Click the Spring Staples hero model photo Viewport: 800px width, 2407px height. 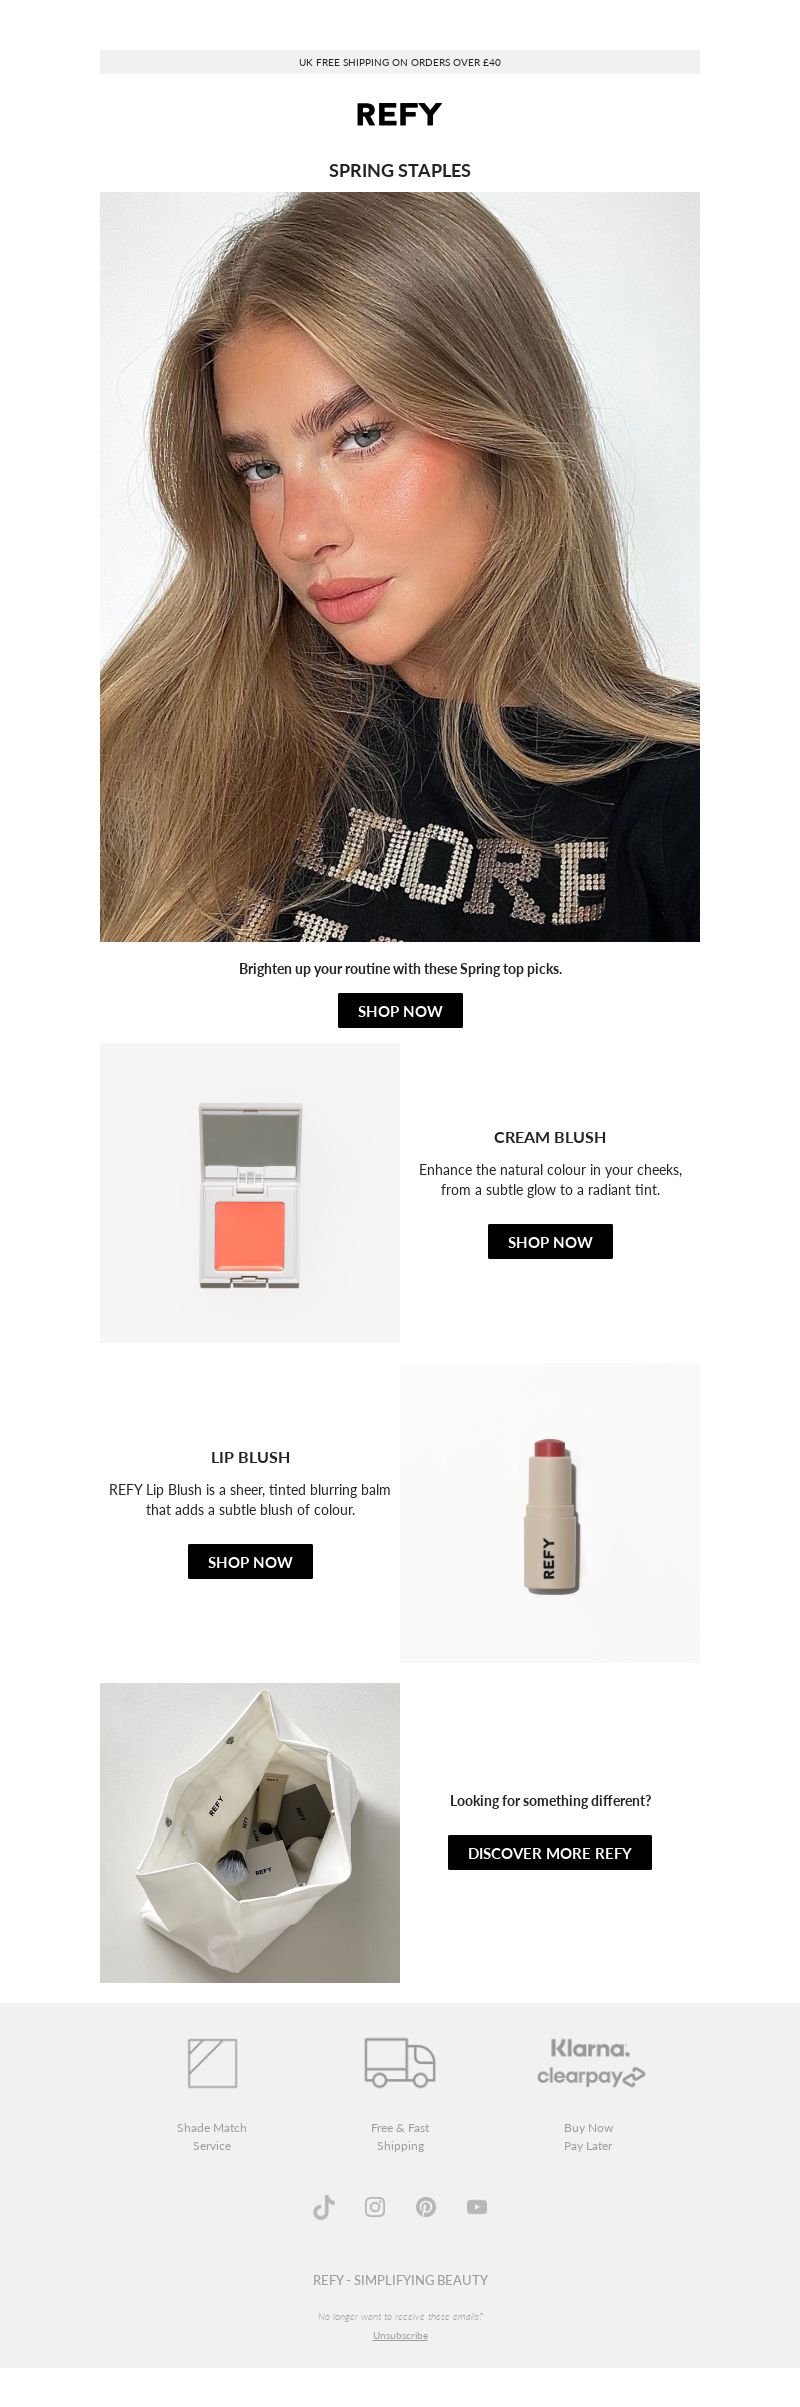point(400,567)
